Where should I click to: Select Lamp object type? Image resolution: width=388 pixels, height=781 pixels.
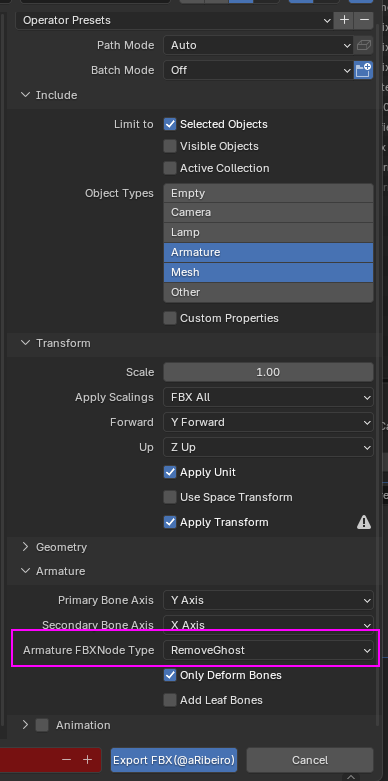(x=268, y=233)
